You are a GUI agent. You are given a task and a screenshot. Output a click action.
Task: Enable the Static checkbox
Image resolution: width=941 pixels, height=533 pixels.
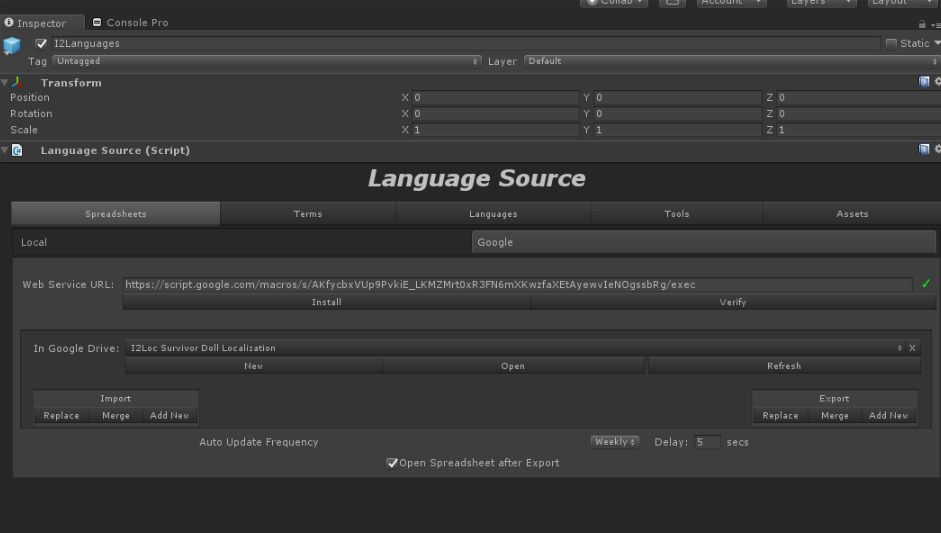tap(891, 44)
